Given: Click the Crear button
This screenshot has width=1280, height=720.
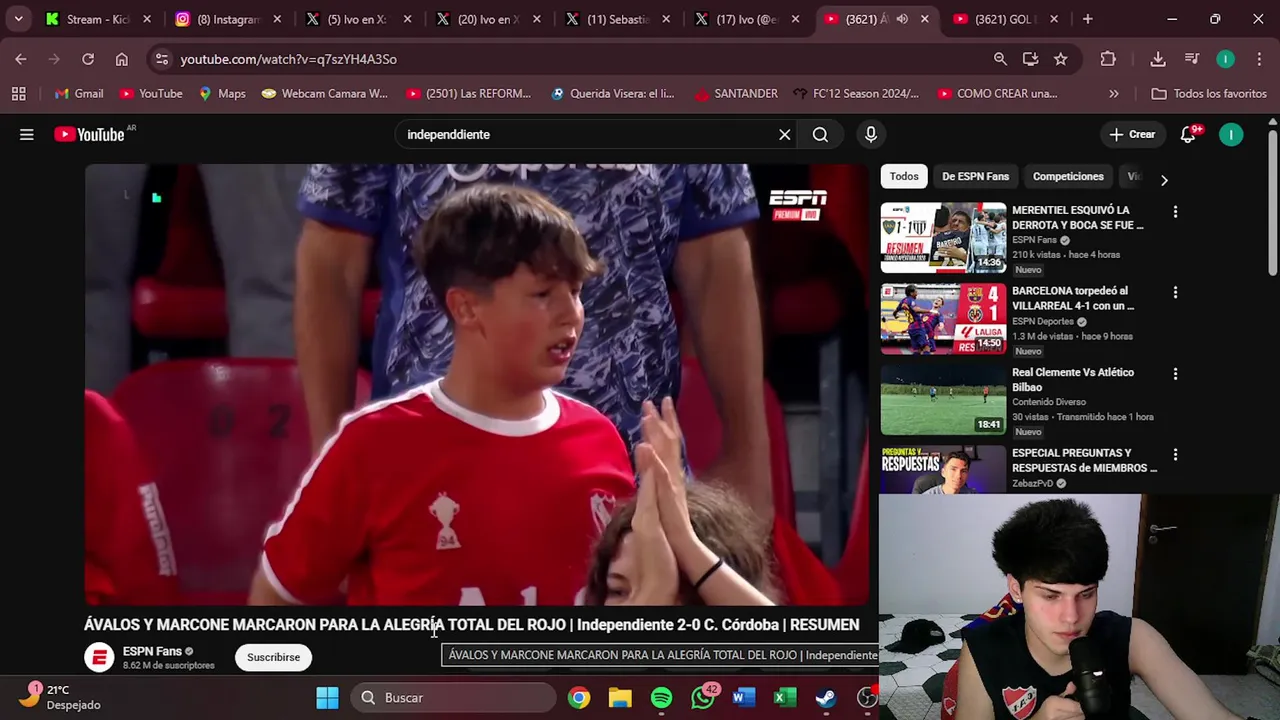Looking at the screenshot, I should (1131, 134).
